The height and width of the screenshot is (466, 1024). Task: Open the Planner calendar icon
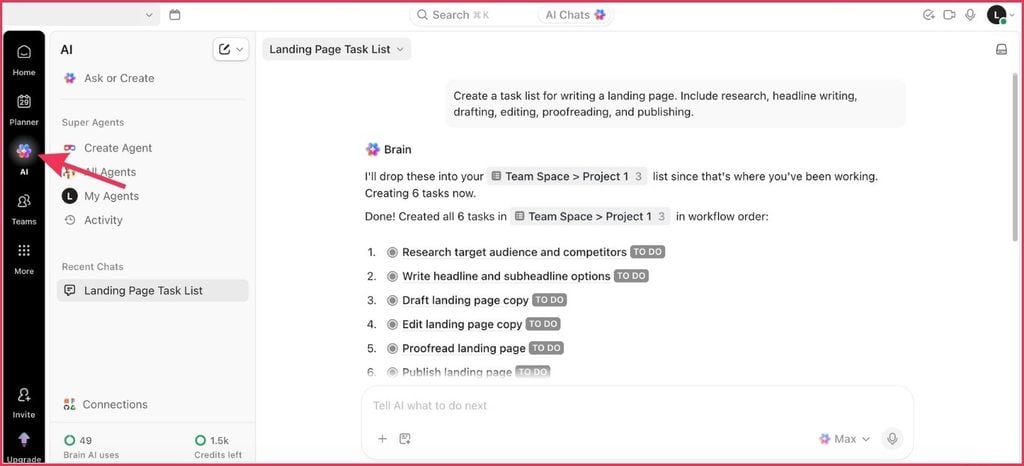24,102
